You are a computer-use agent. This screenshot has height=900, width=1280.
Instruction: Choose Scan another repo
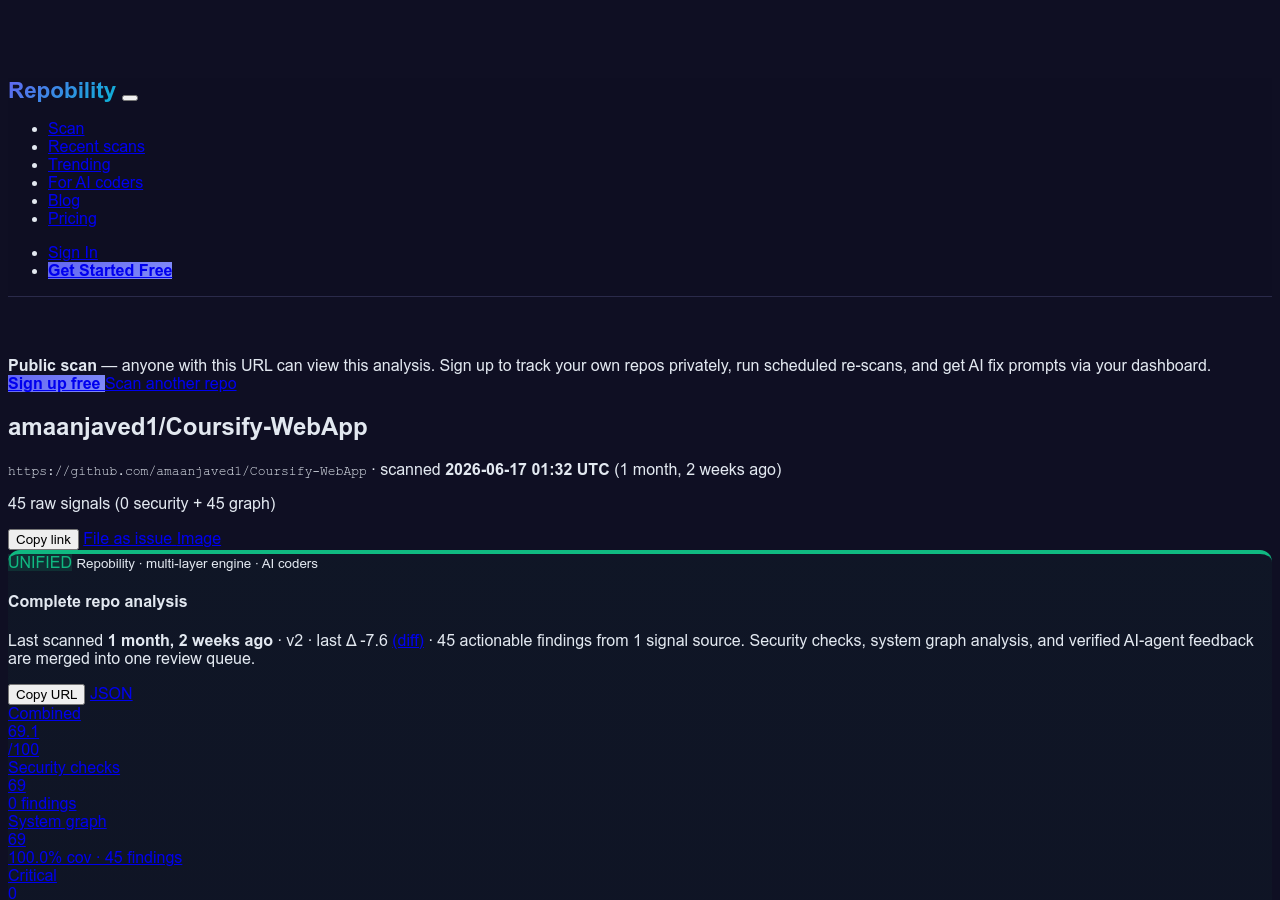[171, 383]
